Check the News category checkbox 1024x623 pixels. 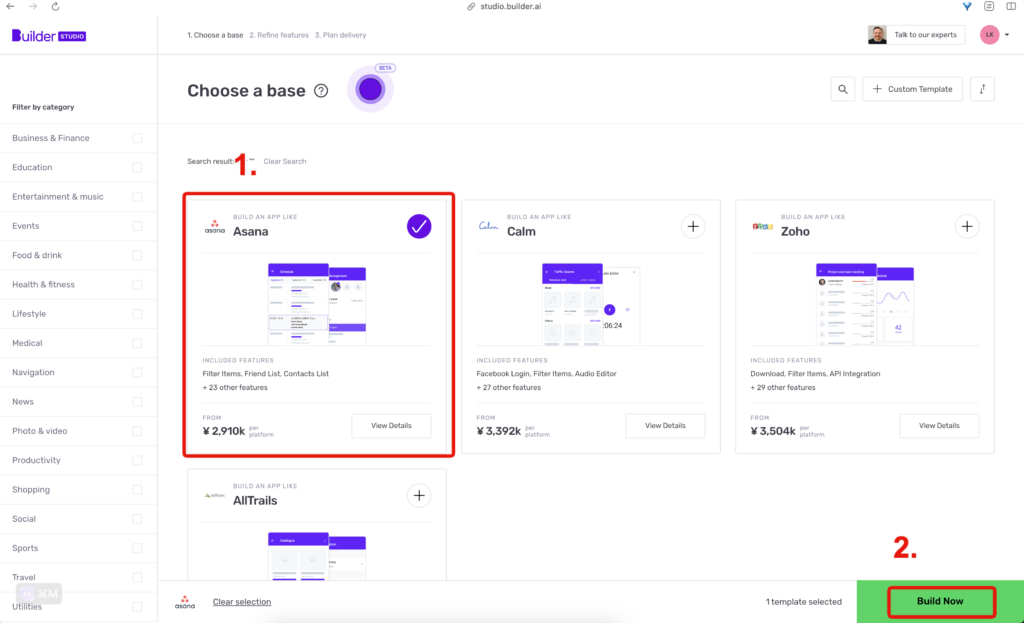(x=137, y=402)
